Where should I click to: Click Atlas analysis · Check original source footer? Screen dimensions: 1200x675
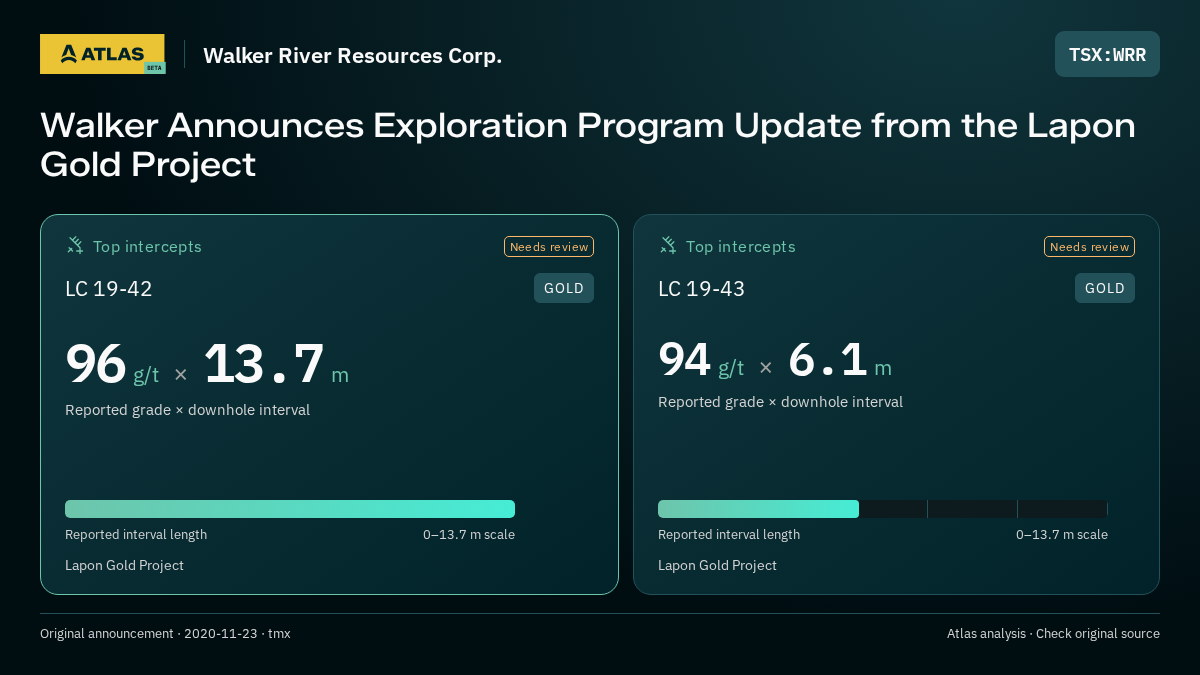pyautogui.click(x=1053, y=634)
